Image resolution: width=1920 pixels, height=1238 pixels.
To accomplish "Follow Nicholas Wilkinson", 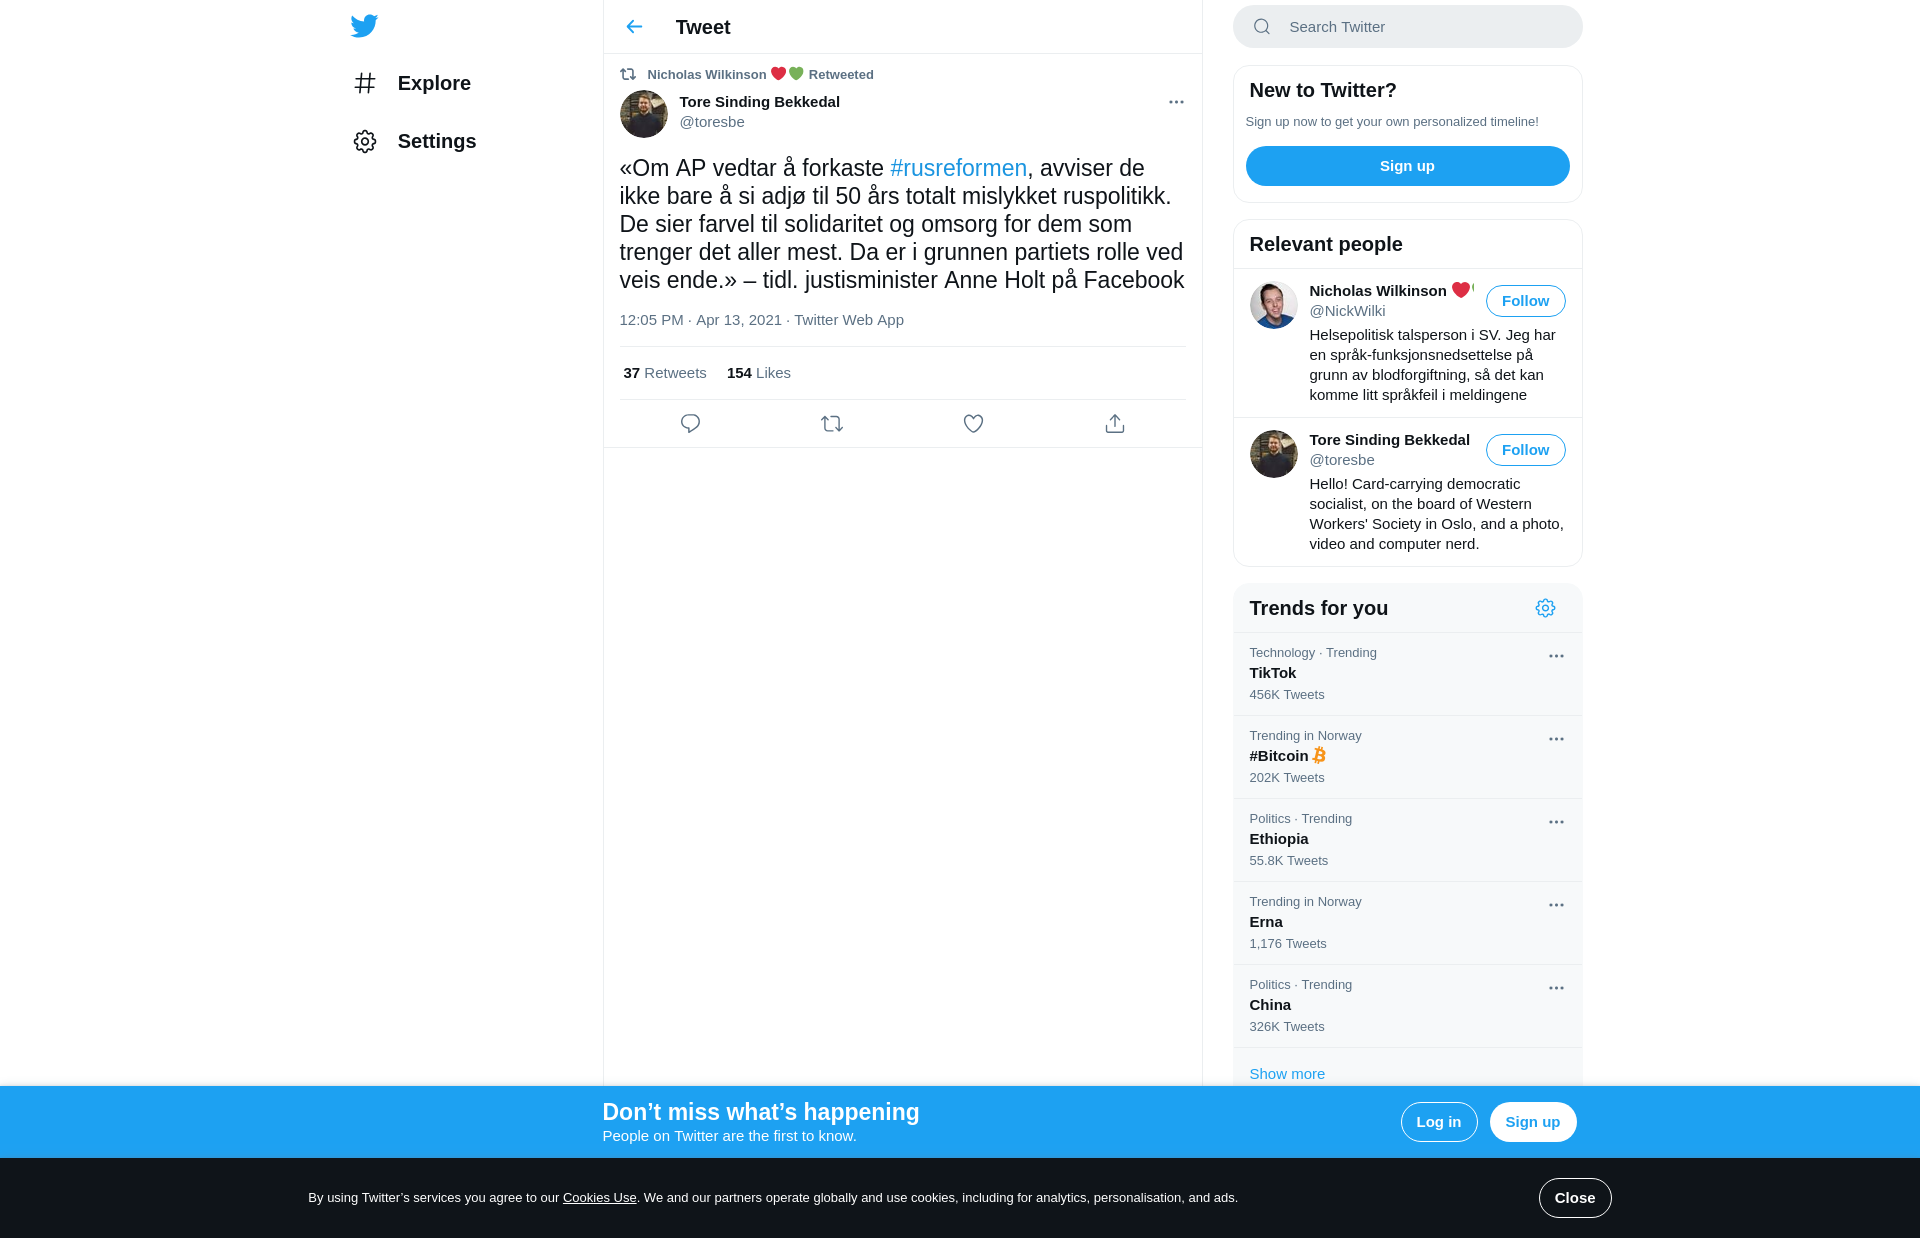I will (1525, 301).
